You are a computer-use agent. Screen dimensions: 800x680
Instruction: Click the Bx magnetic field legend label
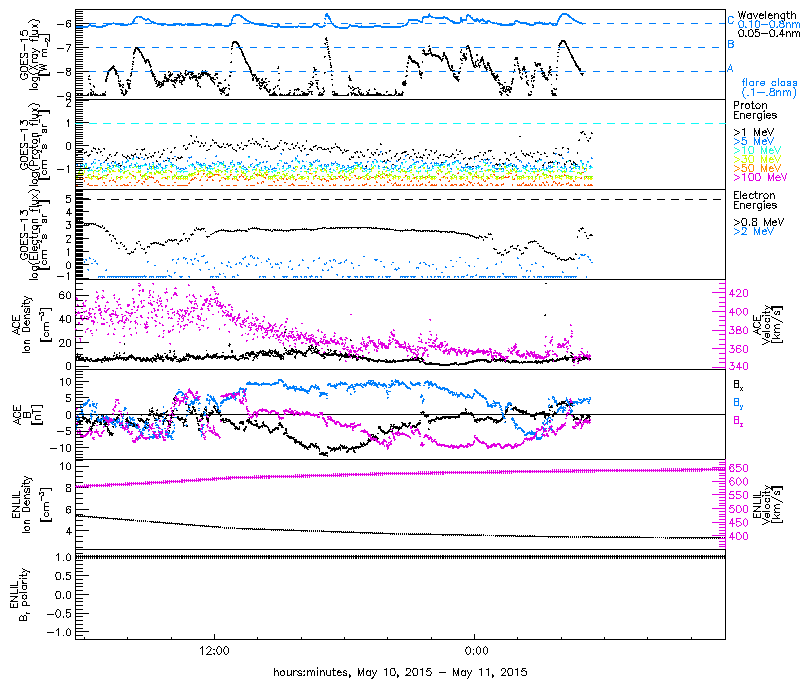pyautogui.click(x=738, y=385)
